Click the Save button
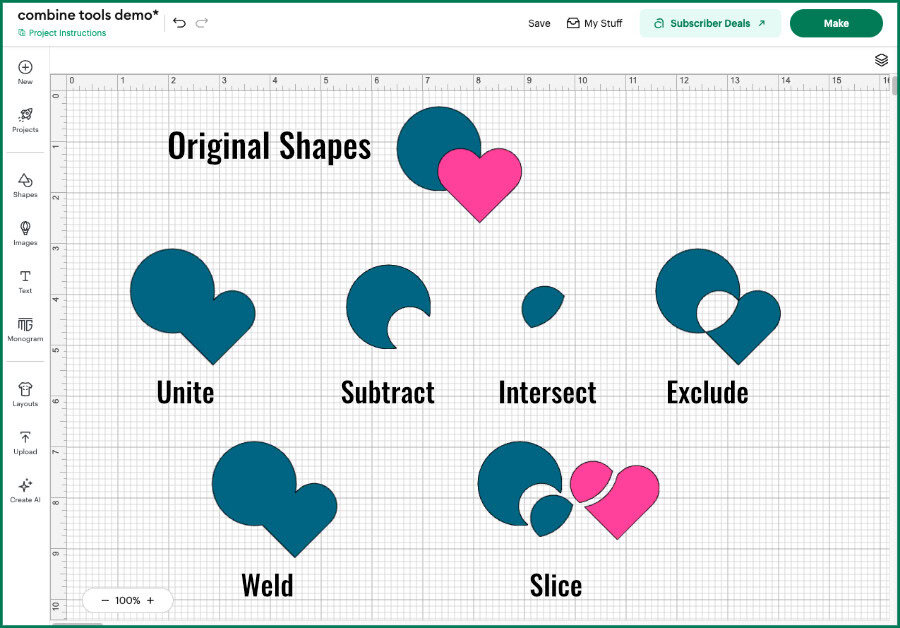Viewport: 900px width, 628px height. (539, 24)
